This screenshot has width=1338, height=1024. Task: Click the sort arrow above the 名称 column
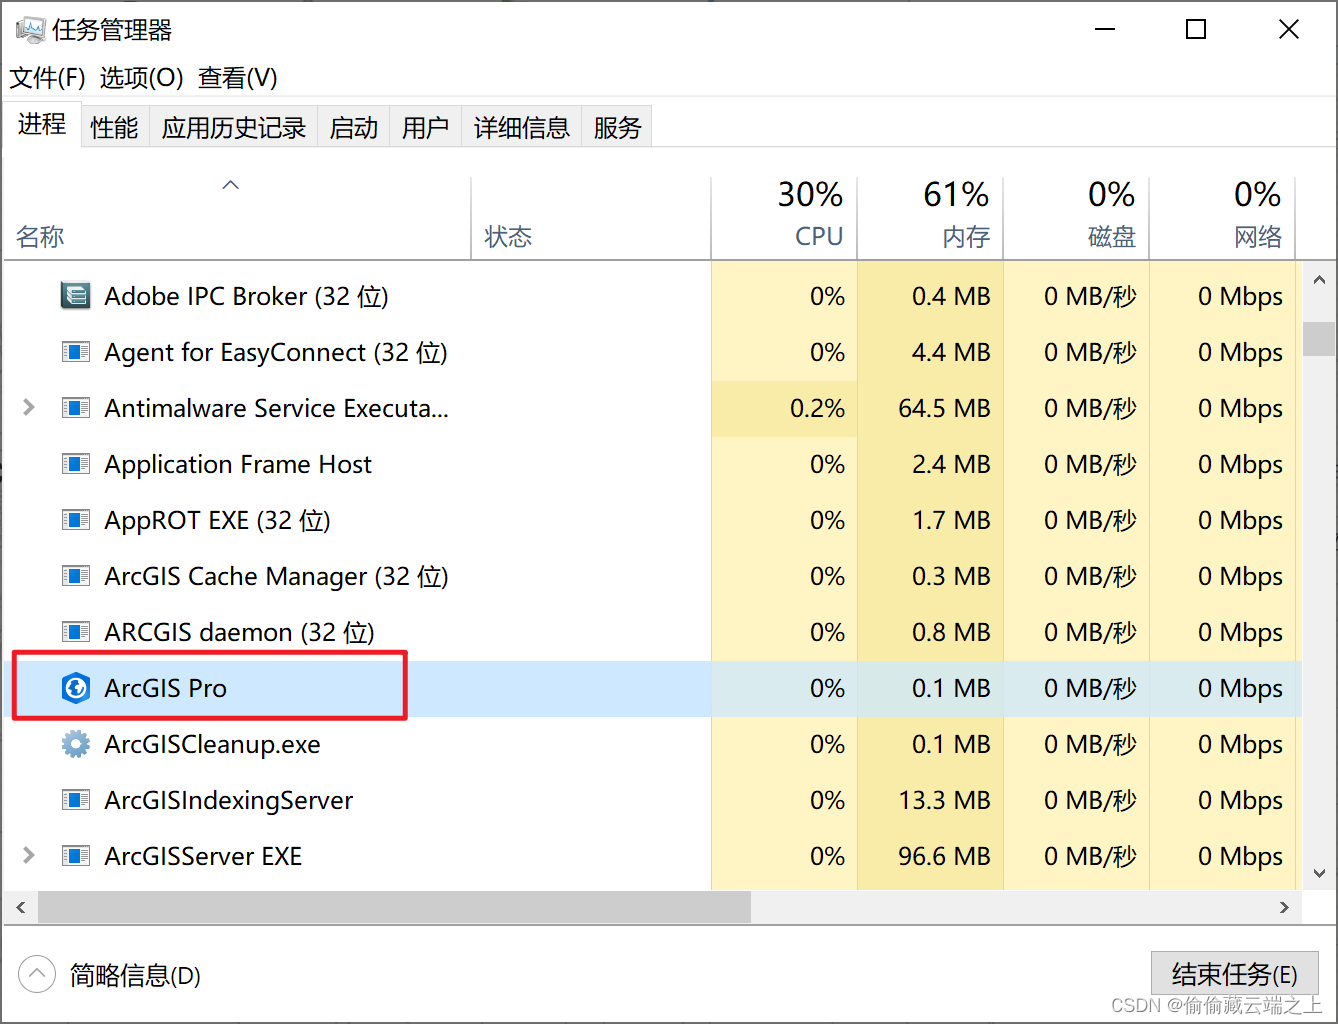[231, 185]
